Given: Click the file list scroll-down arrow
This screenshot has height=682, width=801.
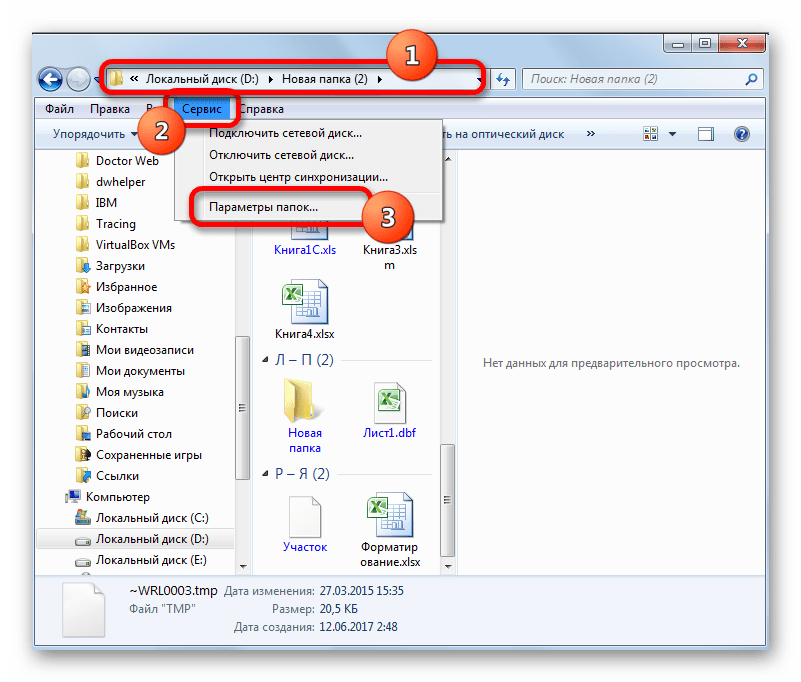Looking at the screenshot, I should click(x=448, y=566).
